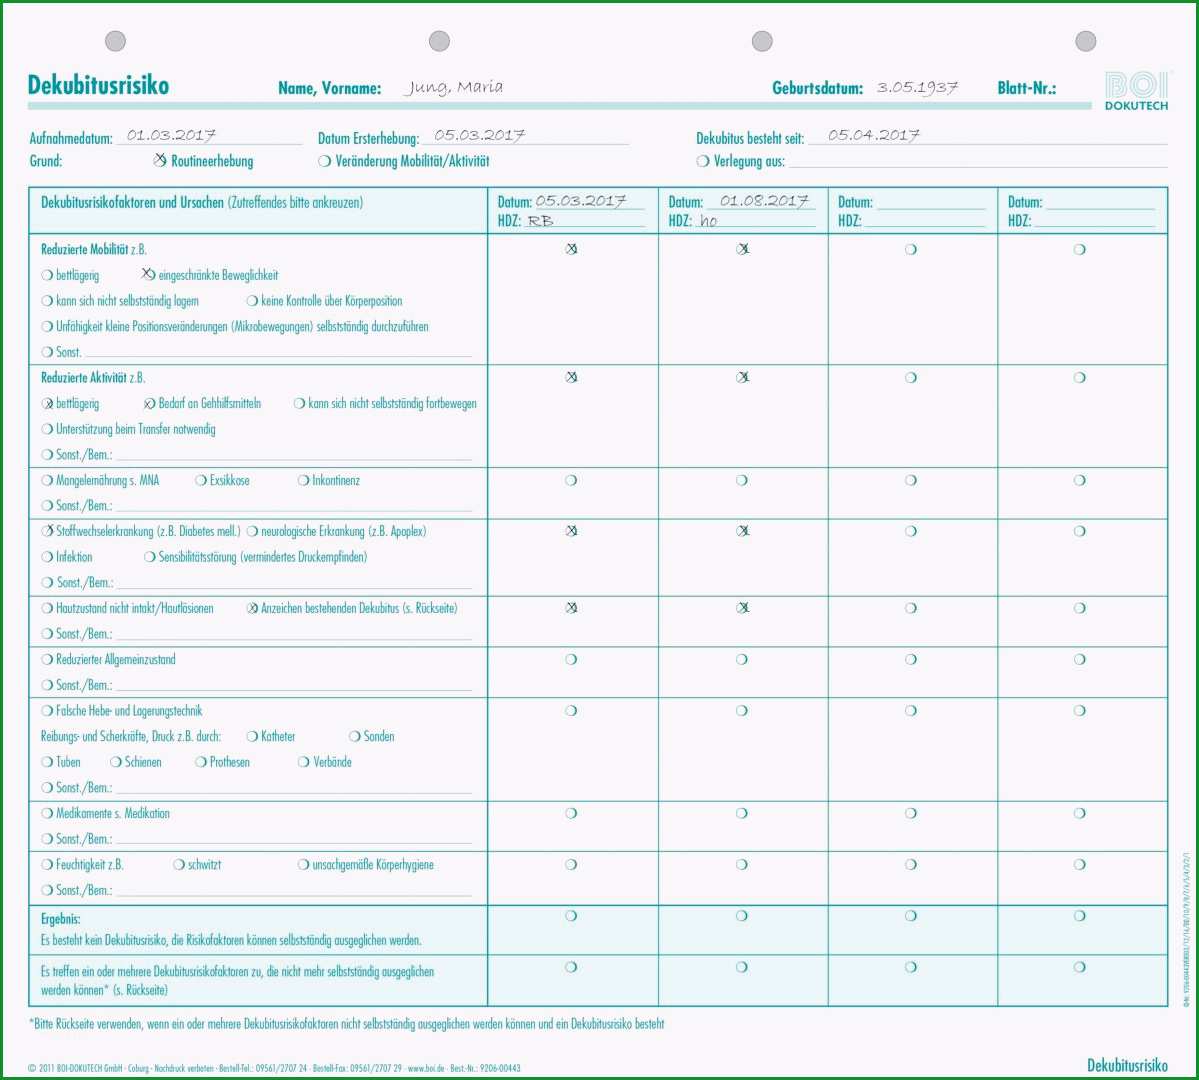Check Dekubitusrisikofaktoren treffen zu in 01.08.2017 column
The image size is (1199, 1080).
tap(742, 967)
